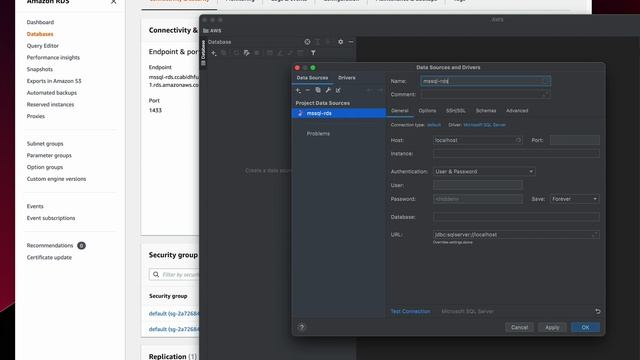Select mssql-rds in Project Data Sources
This screenshot has width=640, height=360.
(339, 113)
